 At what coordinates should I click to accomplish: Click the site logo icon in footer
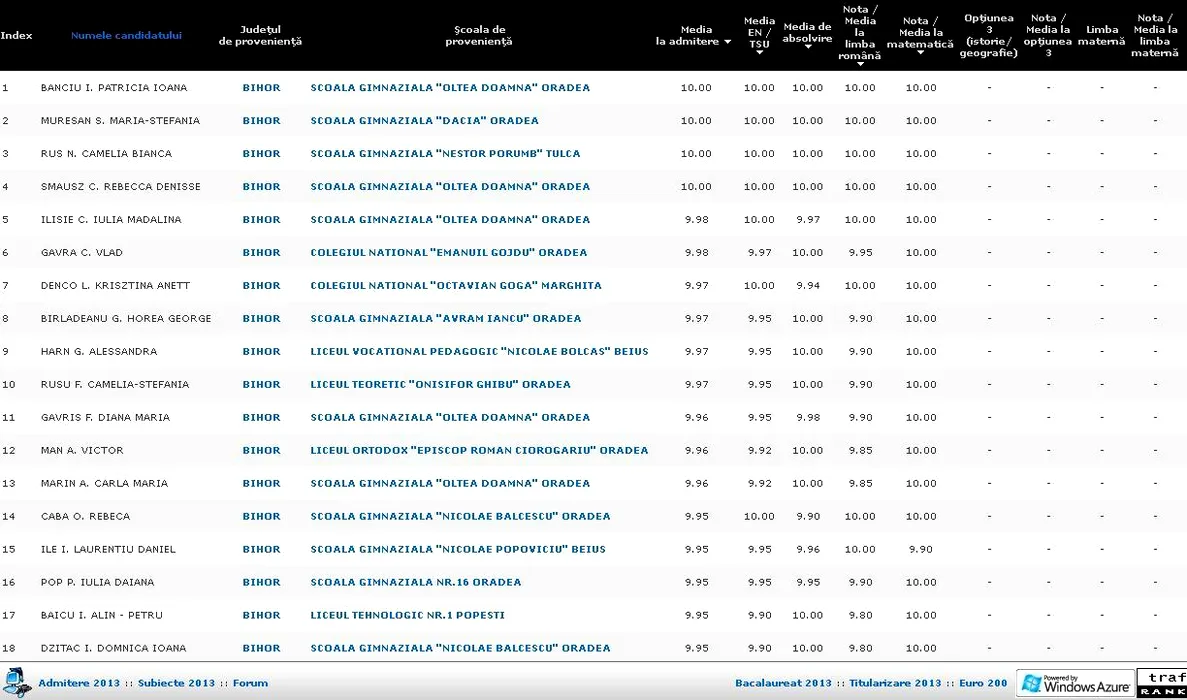[x=16, y=682]
